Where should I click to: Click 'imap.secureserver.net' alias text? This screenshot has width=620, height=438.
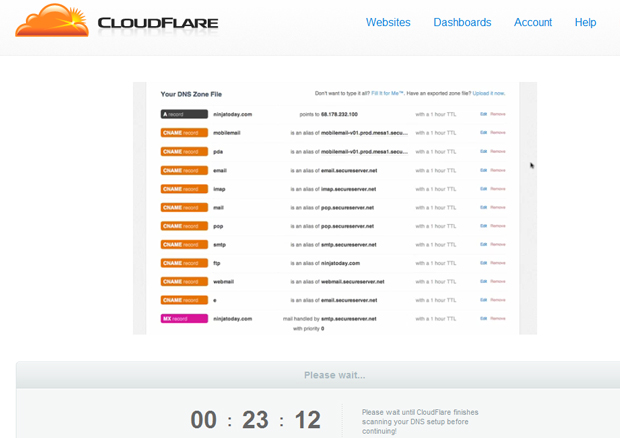coord(349,189)
